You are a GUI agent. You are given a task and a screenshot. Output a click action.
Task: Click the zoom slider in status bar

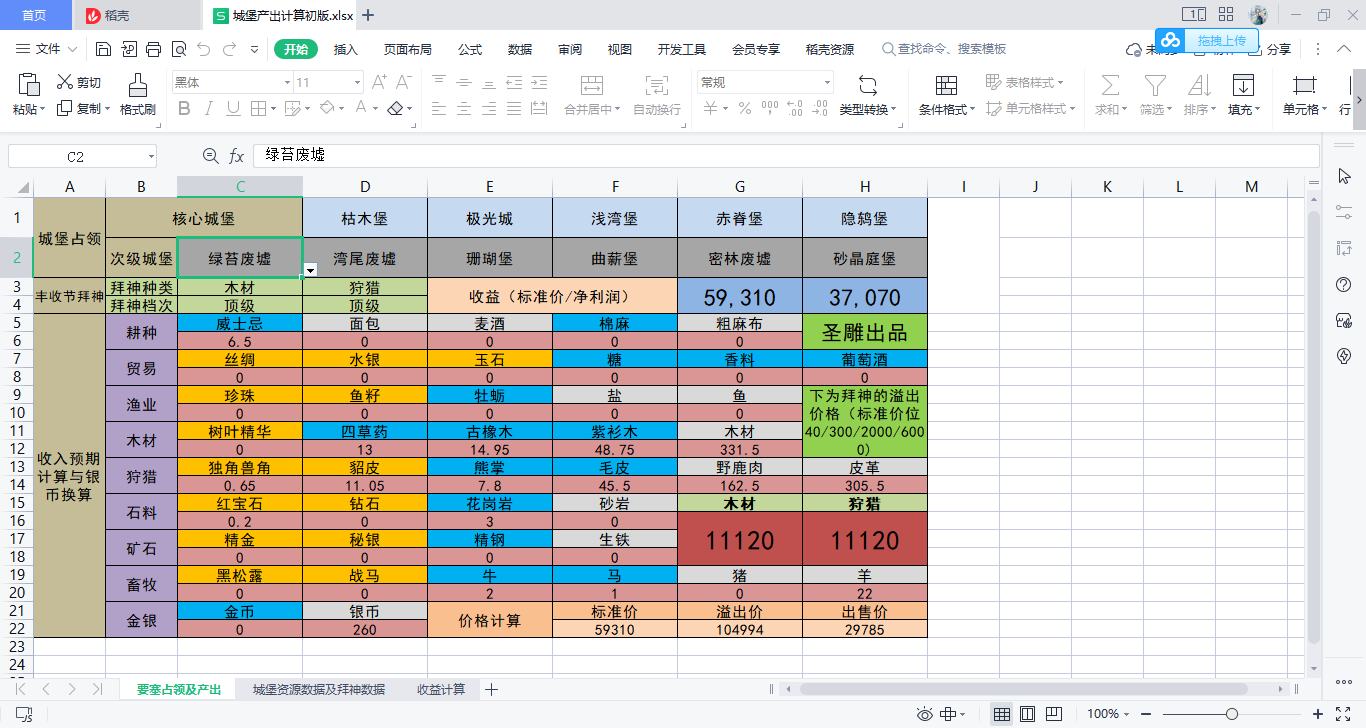coord(1232,714)
